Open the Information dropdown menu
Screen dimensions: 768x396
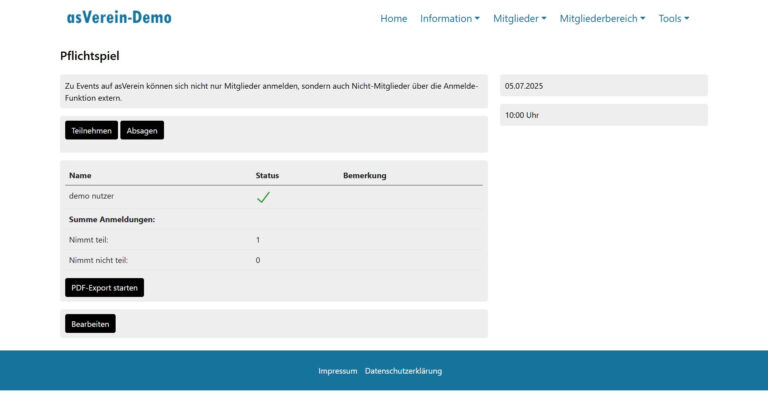click(x=450, y=19)
